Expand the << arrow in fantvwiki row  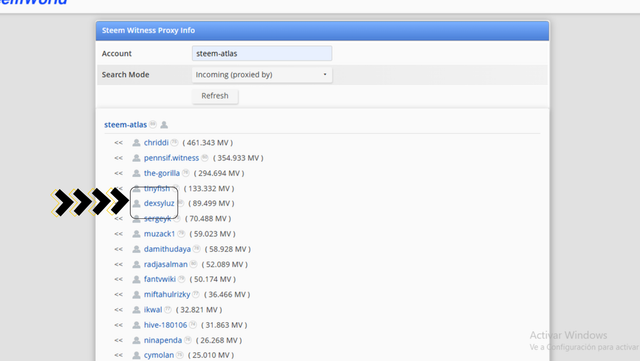coord(118,279)
